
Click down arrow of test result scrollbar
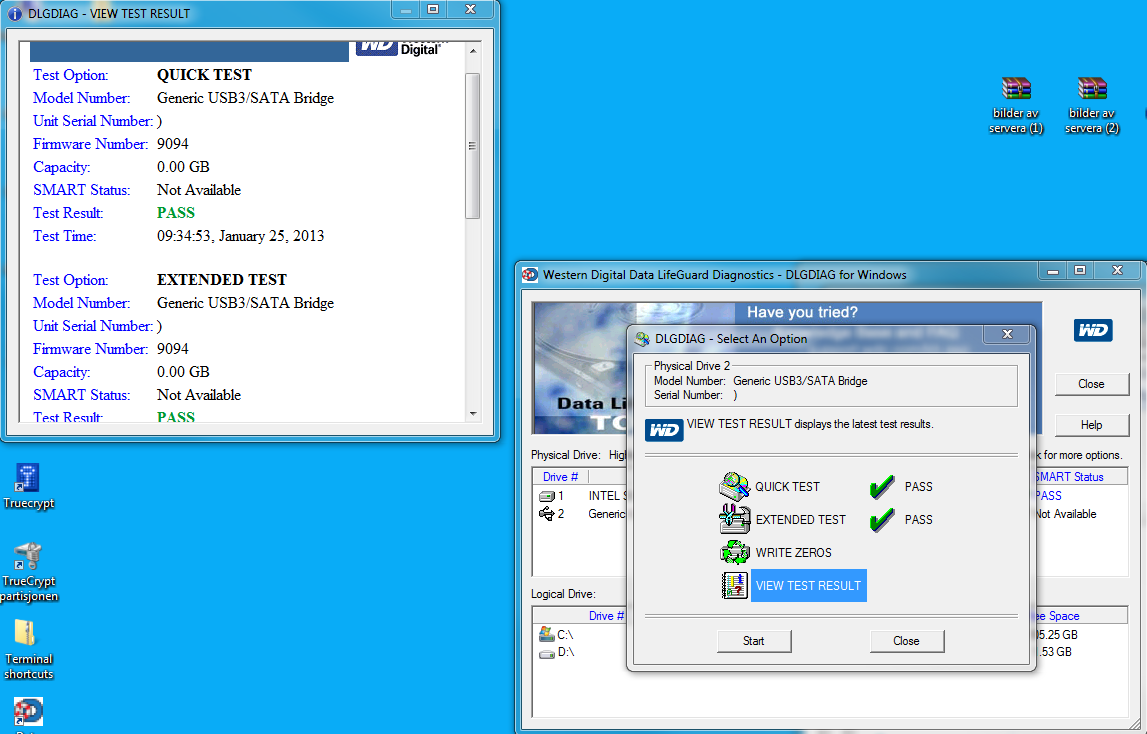click(x=473, y=414)
